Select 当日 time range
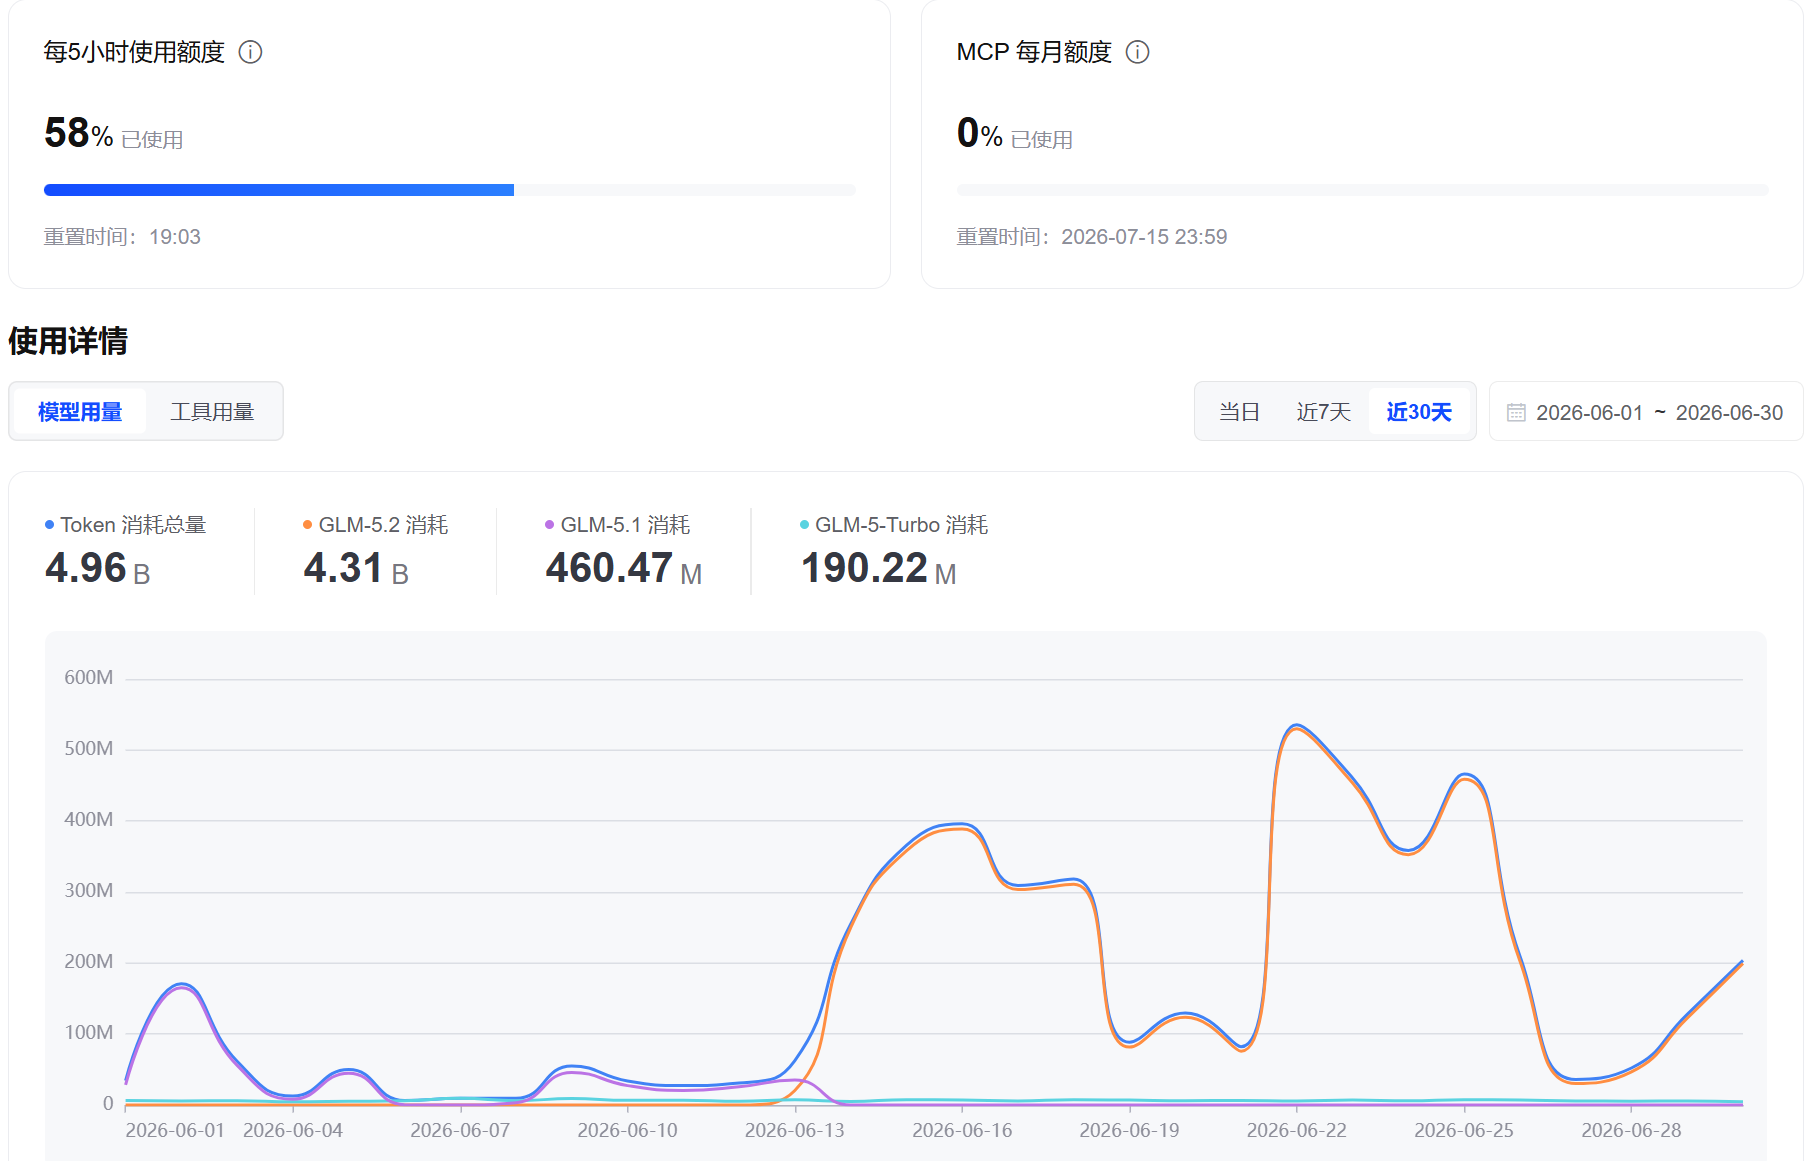 tap(1239, 412)
